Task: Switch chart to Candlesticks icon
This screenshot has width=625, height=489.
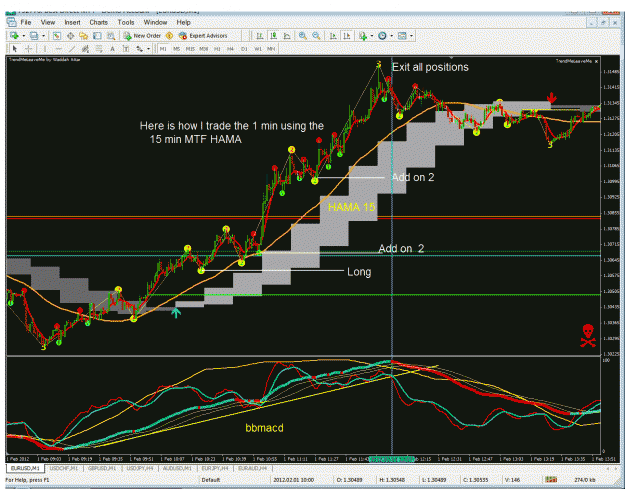Action: point(273,36)
